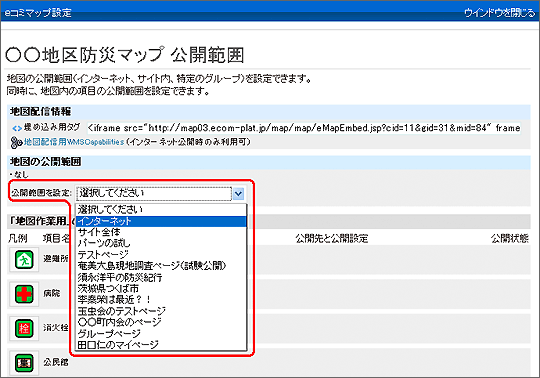
Task: Select 茨城県つくば市 option
Action: (x=161, y=288)
